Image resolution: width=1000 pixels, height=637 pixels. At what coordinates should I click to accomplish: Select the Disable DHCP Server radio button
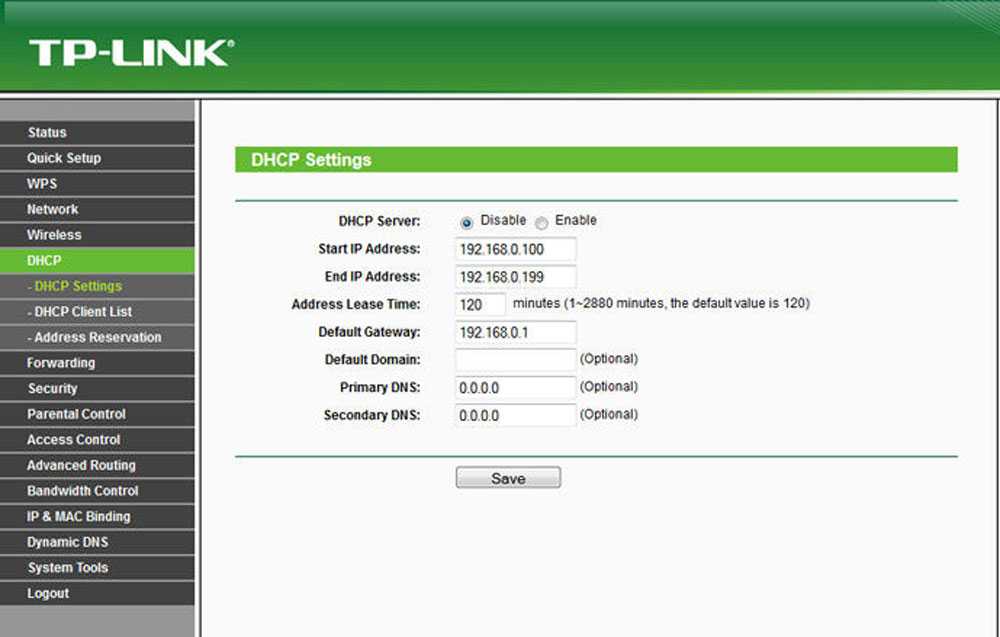(467, 222)
